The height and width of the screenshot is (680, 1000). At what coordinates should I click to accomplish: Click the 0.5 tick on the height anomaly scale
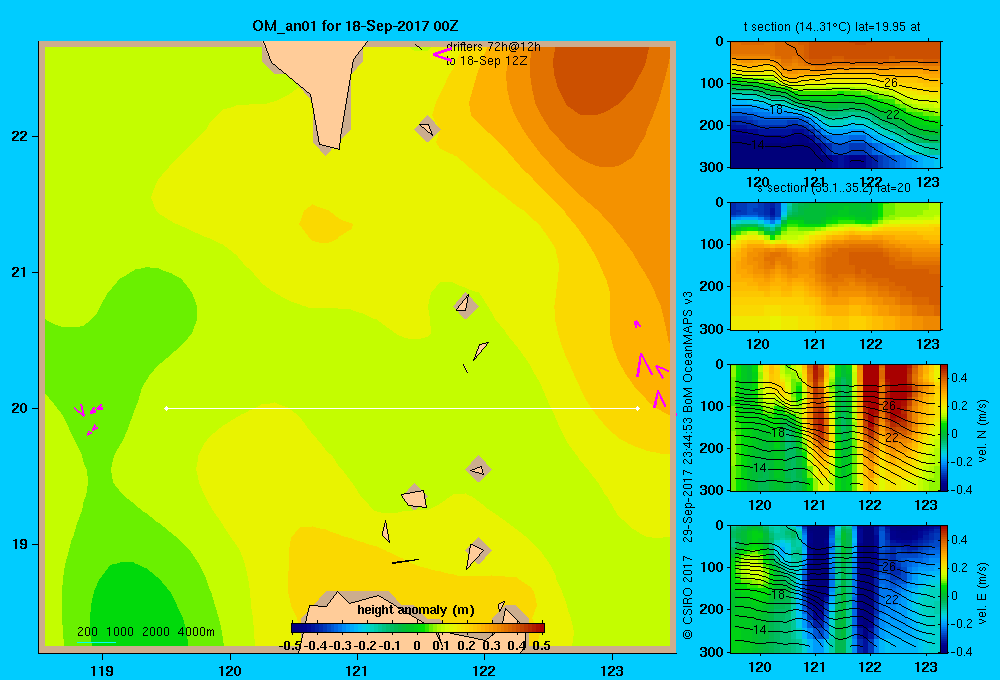pos(541,646)
